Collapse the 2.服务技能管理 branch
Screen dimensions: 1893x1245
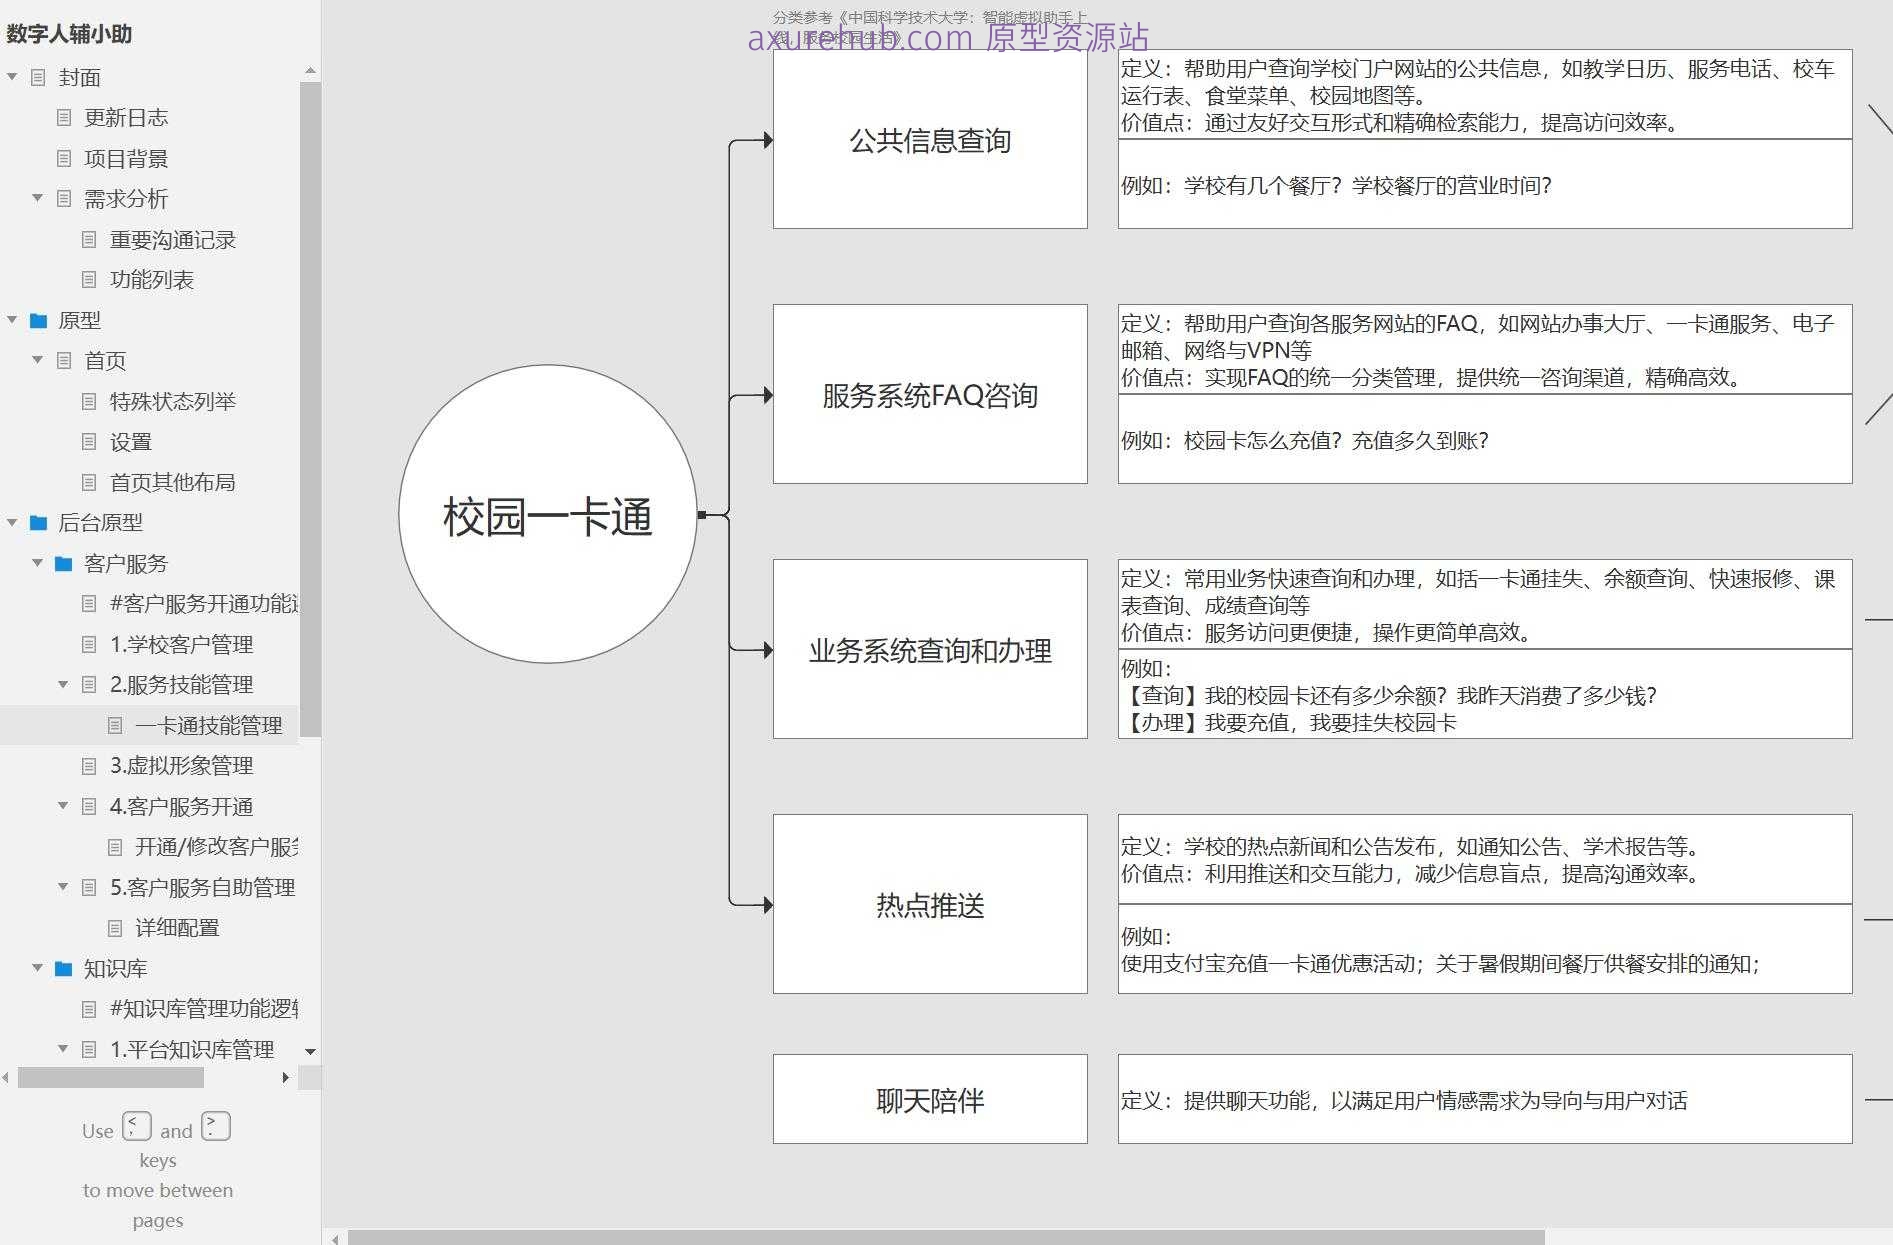pyautogui.click(x=63, y=685)
